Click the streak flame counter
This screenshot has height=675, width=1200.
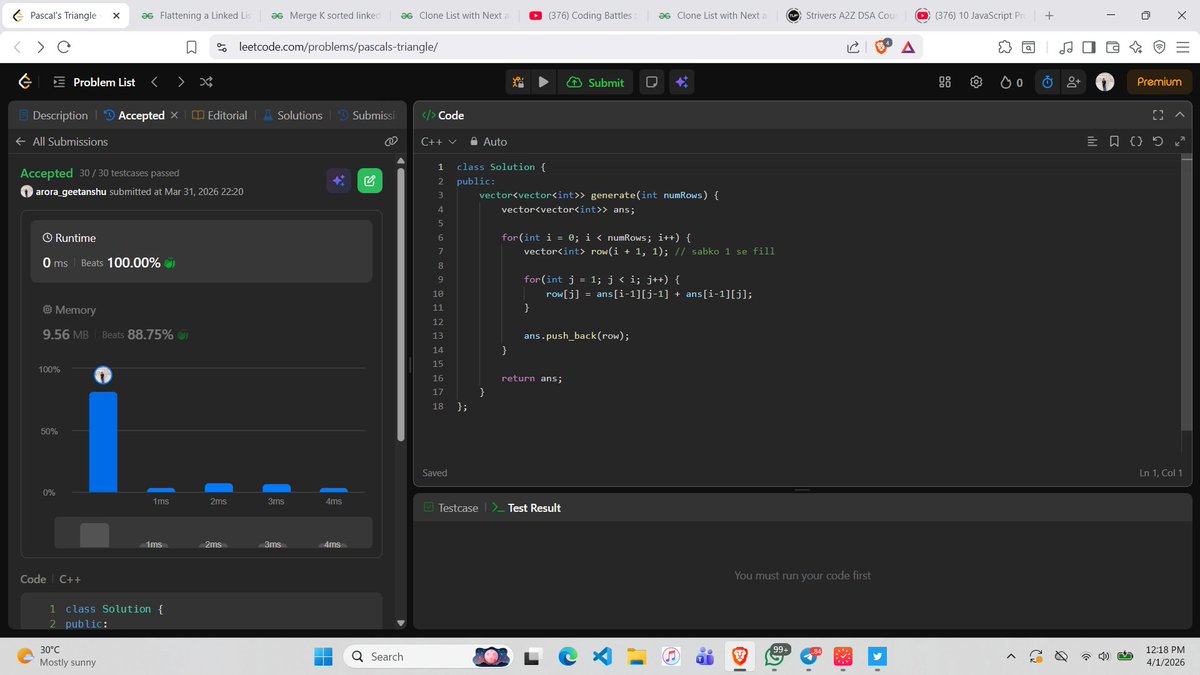pyautogui.click(x=1012, y=83)
